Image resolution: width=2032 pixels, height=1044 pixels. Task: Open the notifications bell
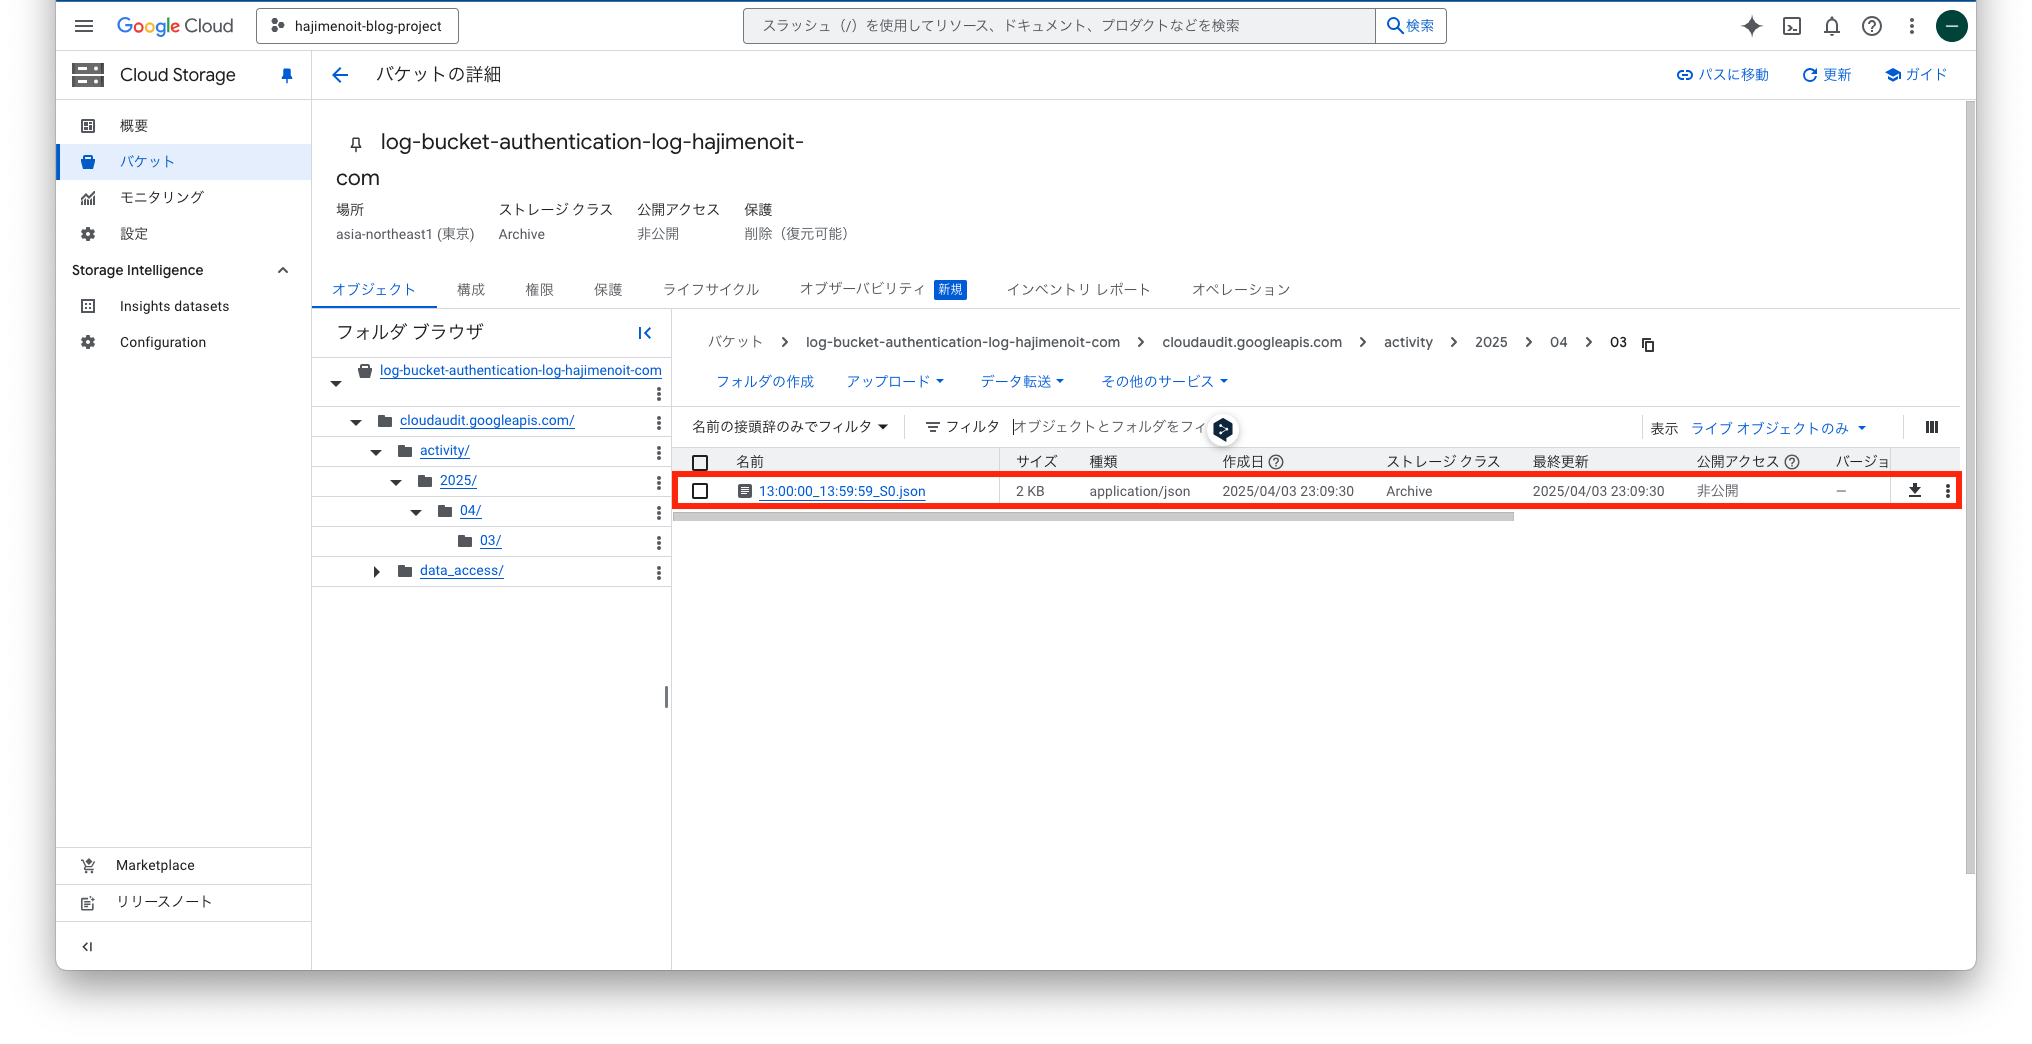pyautogui.click(x=1832, y=26)
